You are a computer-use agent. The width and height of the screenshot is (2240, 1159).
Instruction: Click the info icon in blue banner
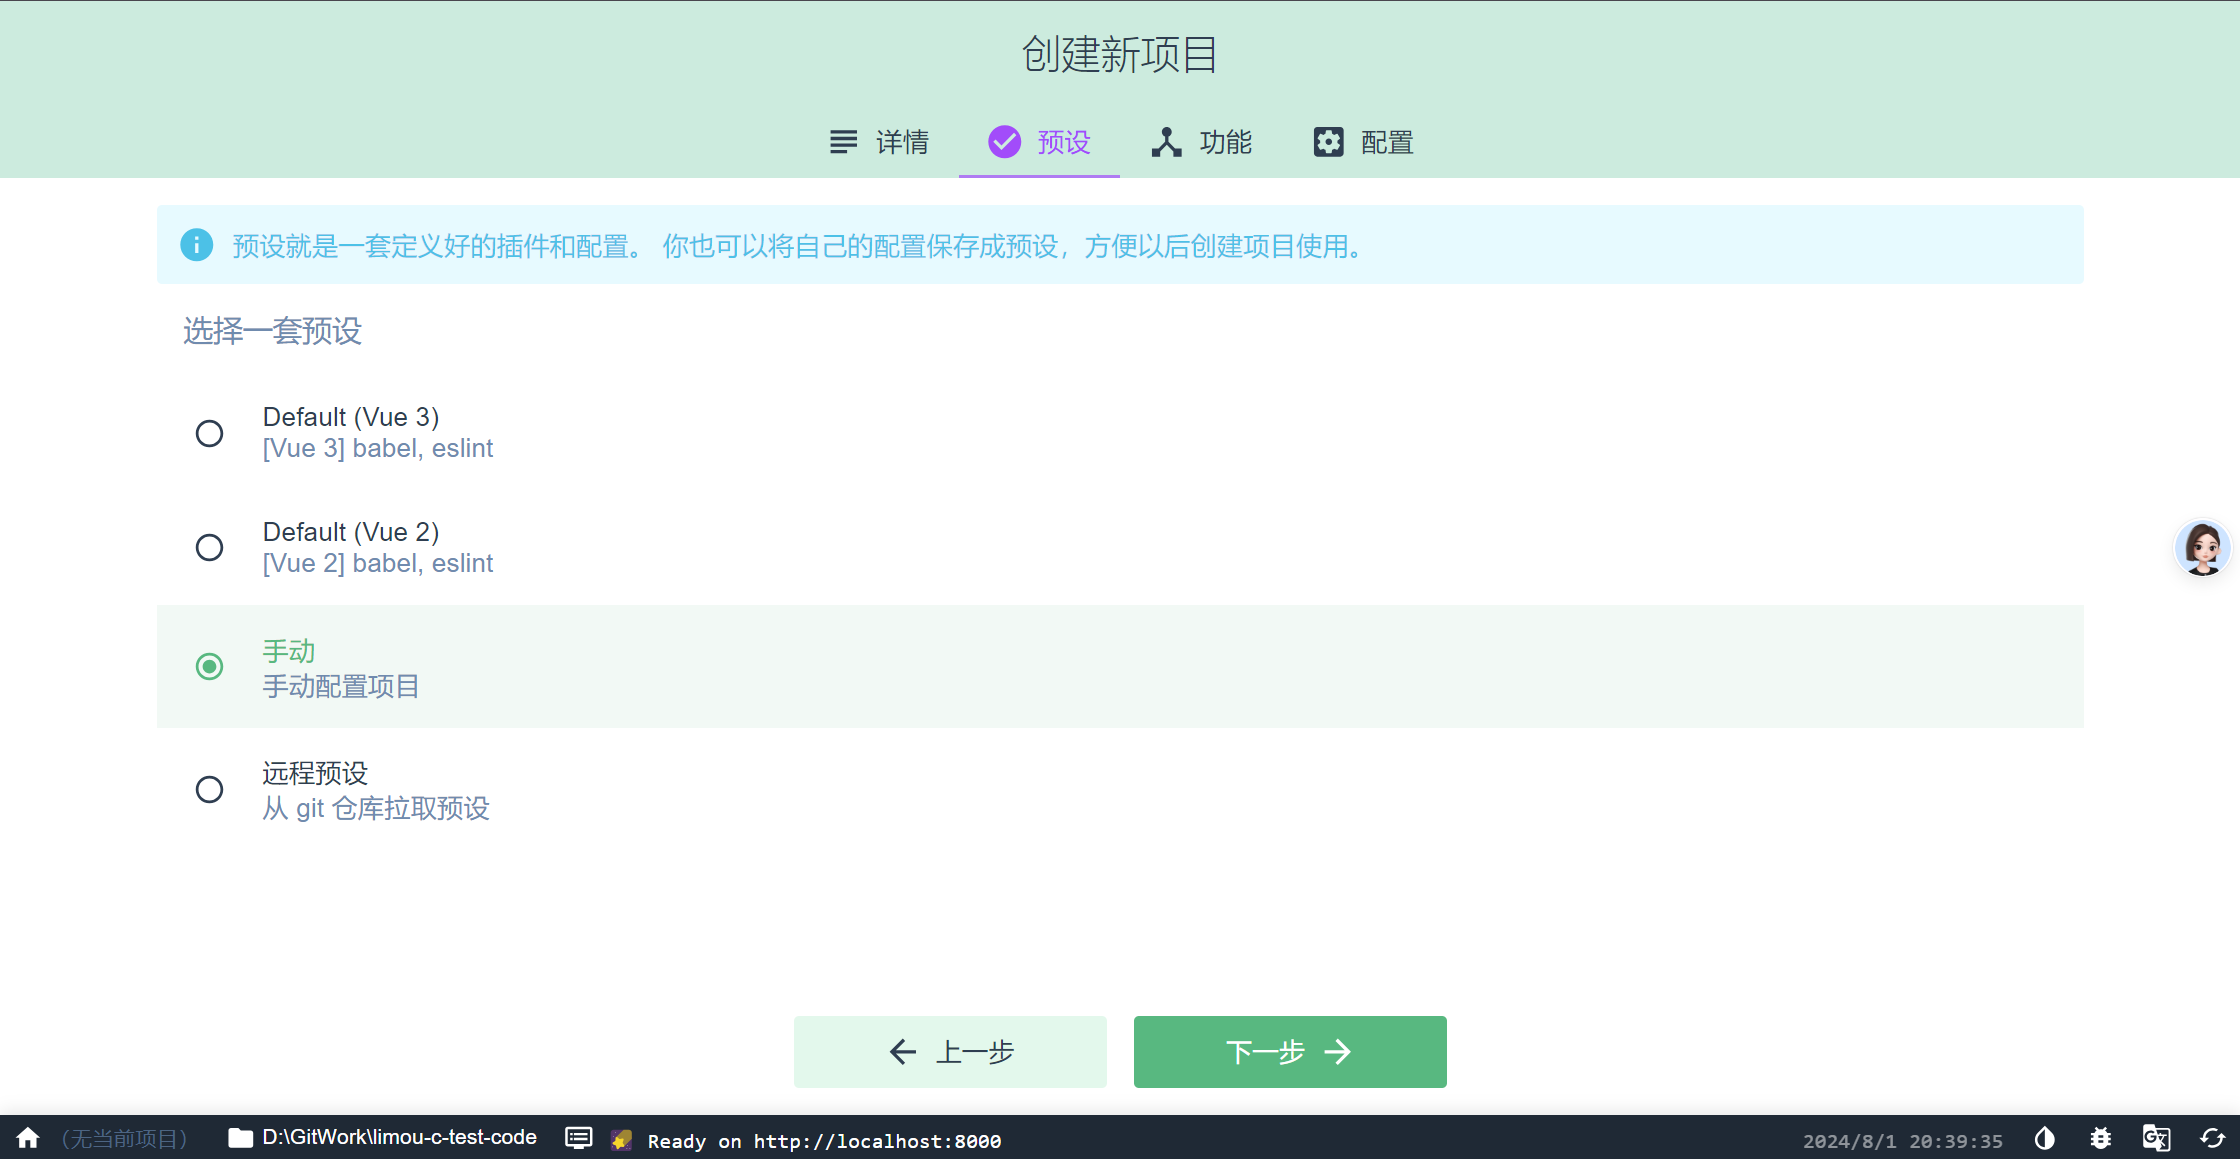click(196, 245)
